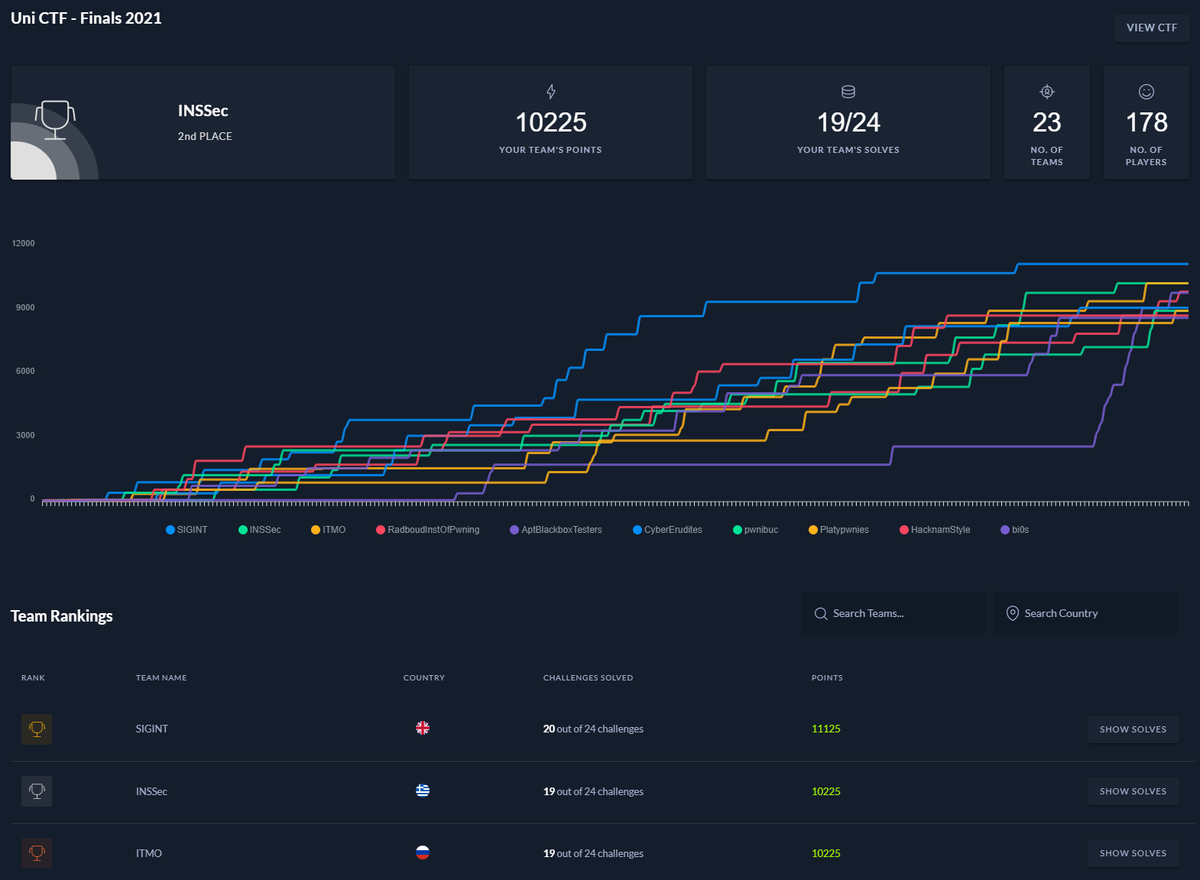Click the TEAM NAME column header

point(161,678)
